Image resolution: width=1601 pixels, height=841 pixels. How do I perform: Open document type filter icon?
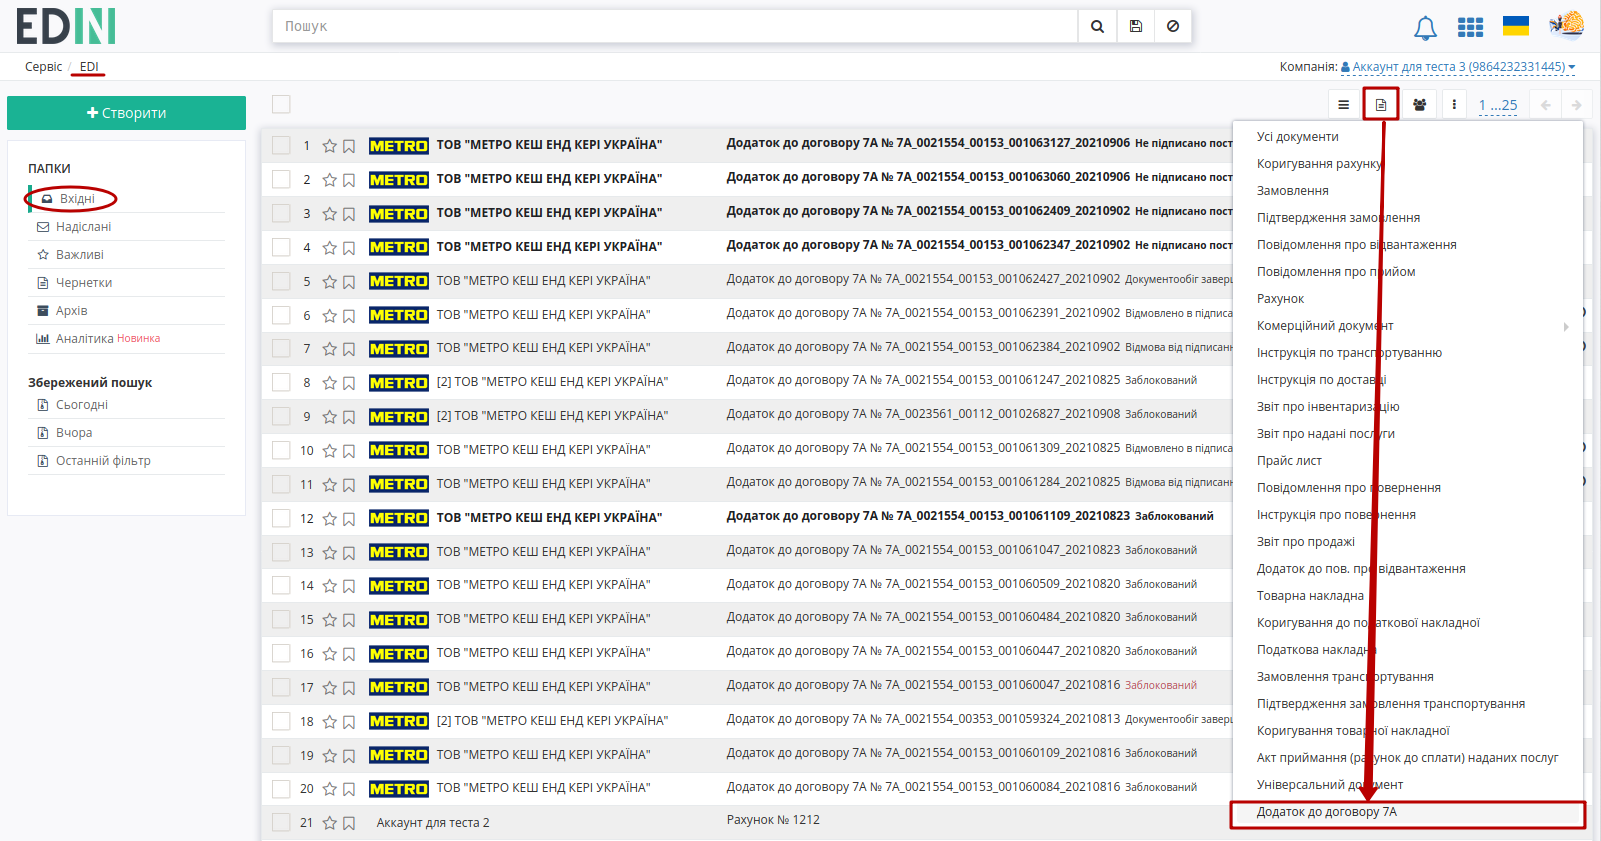click(1381, 105)
